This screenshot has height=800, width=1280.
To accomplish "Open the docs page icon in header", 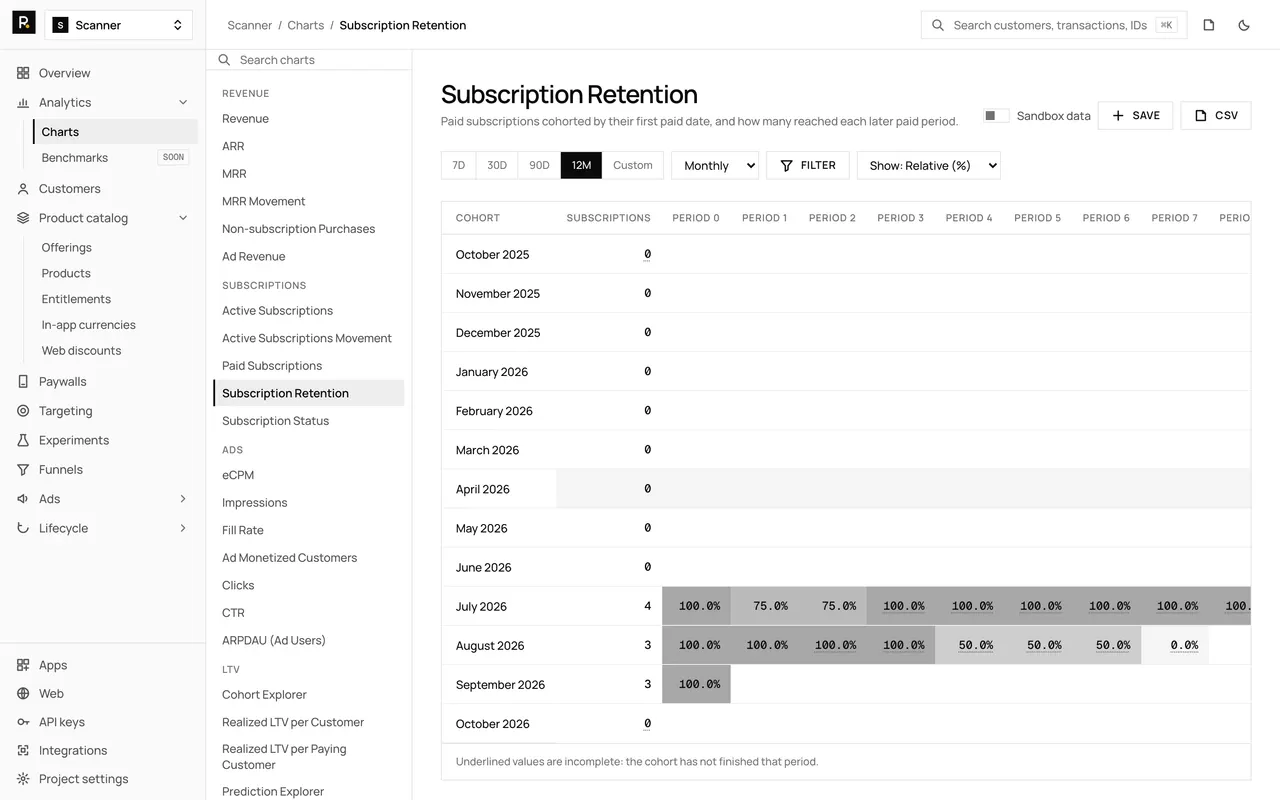I will pyautogui.click(x=1209, y=25).
